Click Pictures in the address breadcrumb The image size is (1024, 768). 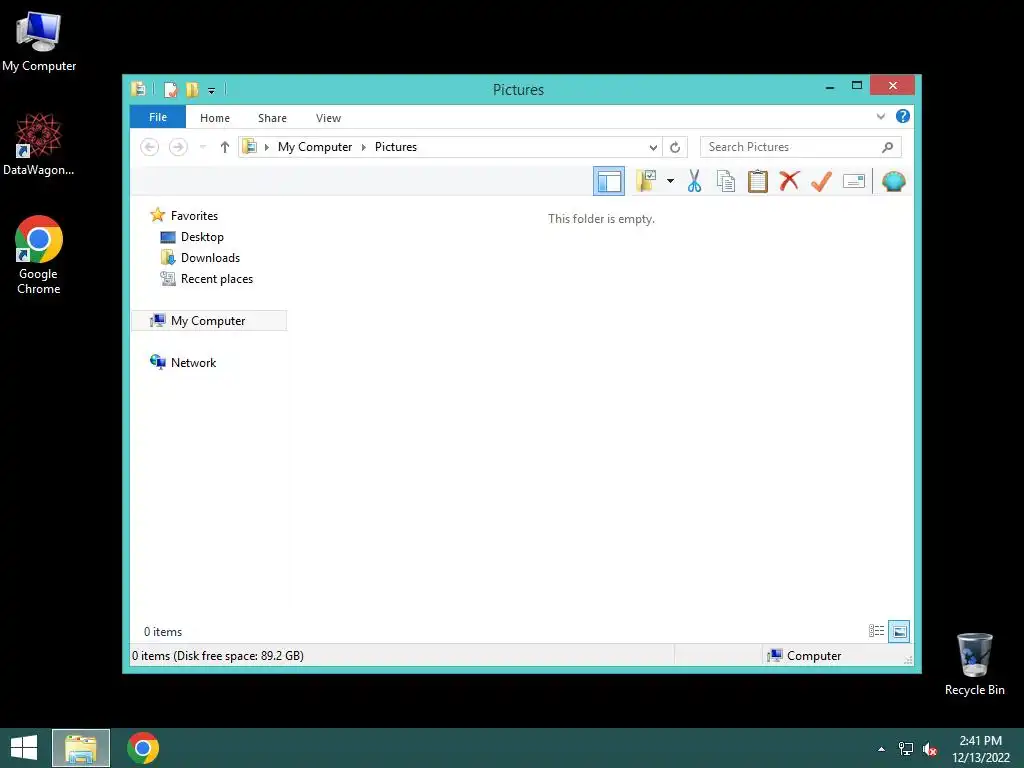coord(396,147)
